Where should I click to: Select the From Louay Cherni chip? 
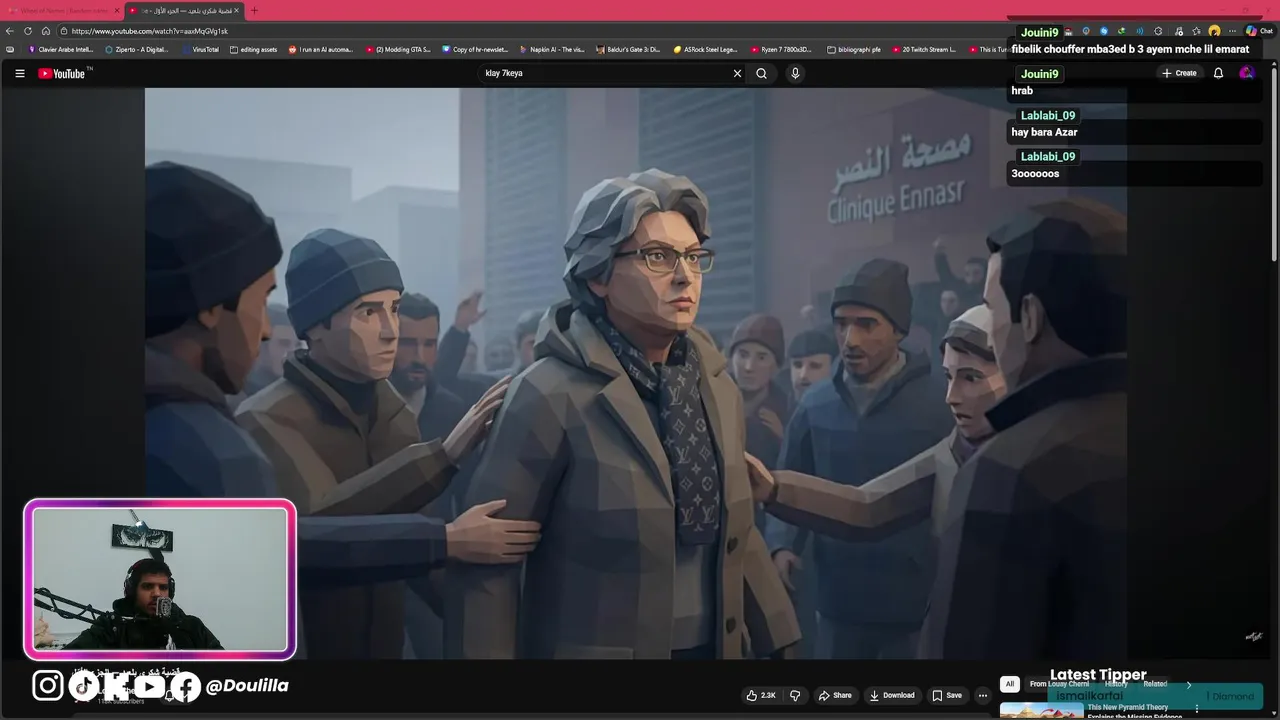[1059, 684]
